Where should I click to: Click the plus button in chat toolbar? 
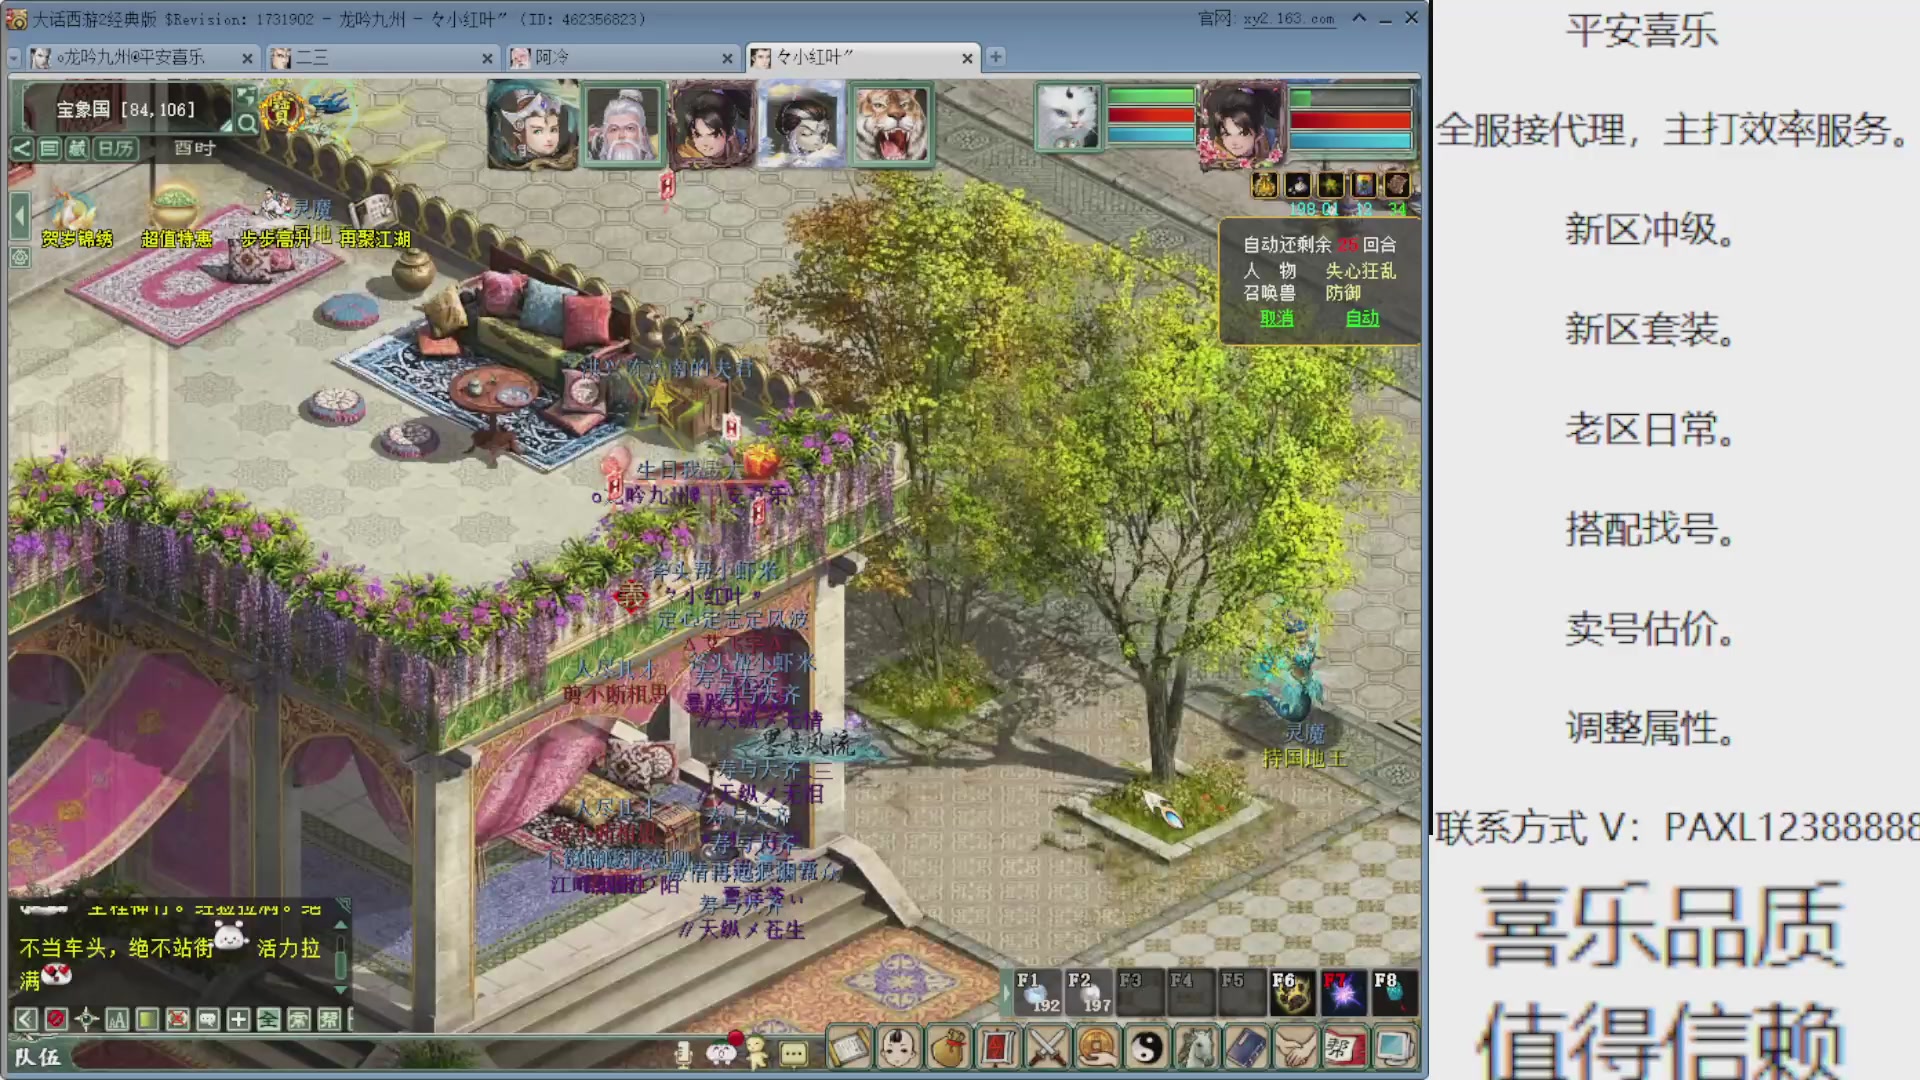[238, 1019]
